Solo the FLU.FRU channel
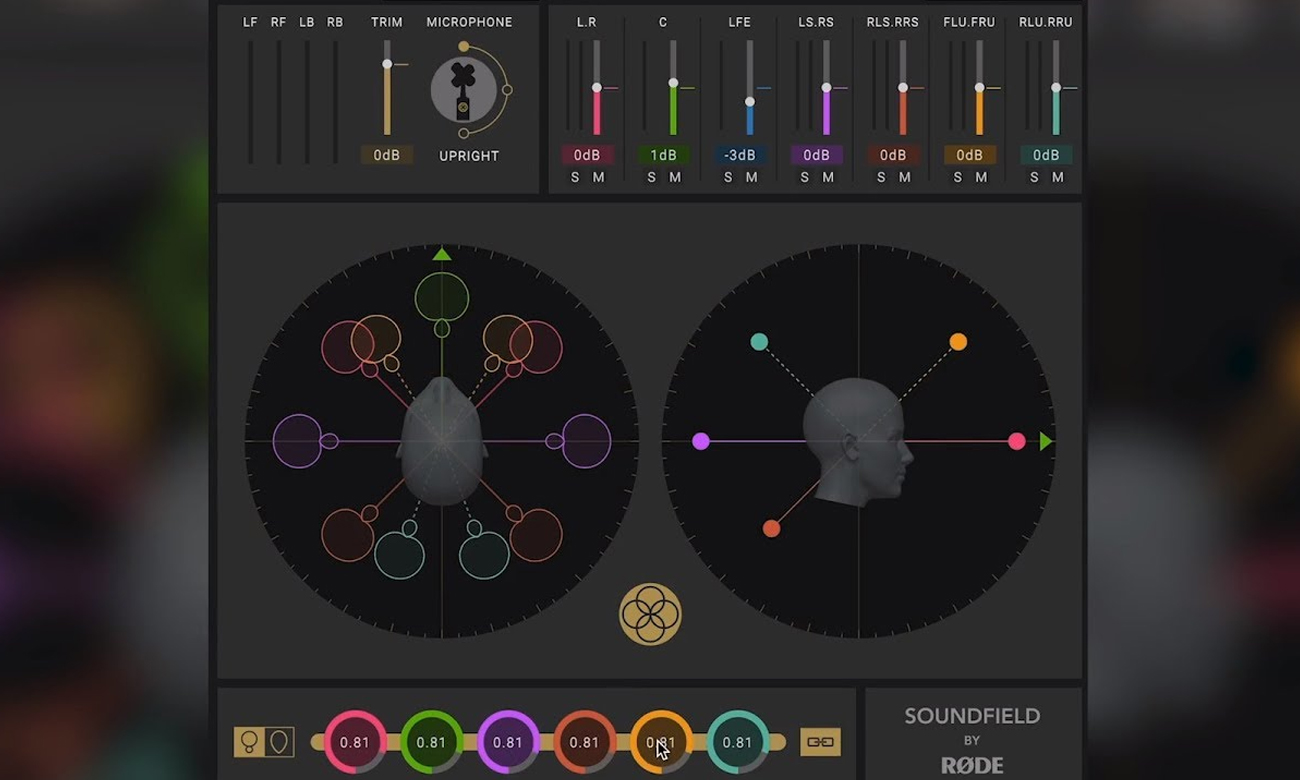This screenshot has width=1300, height=780. pyautogui.click(x=957, y=177)
